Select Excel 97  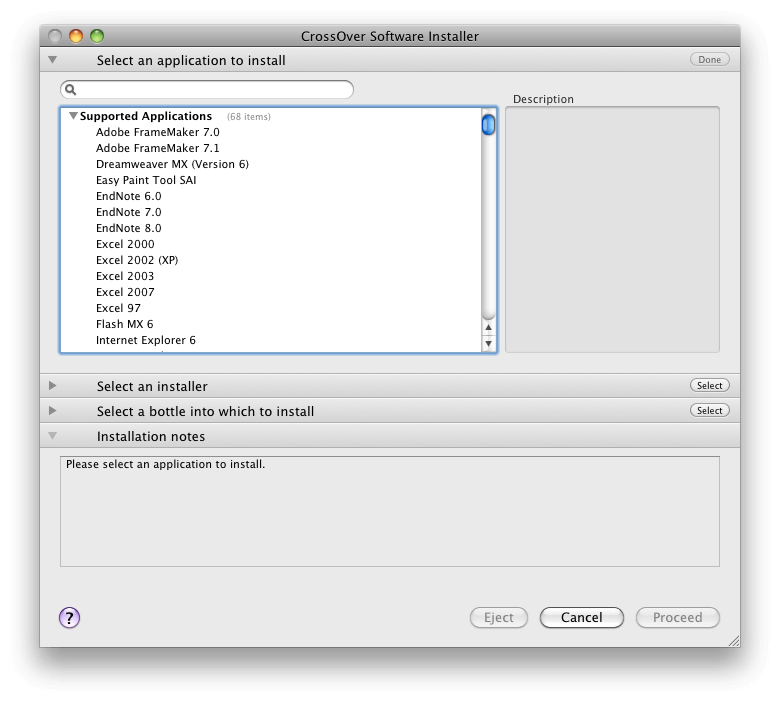pyautogui.click(x=118, y=308)
